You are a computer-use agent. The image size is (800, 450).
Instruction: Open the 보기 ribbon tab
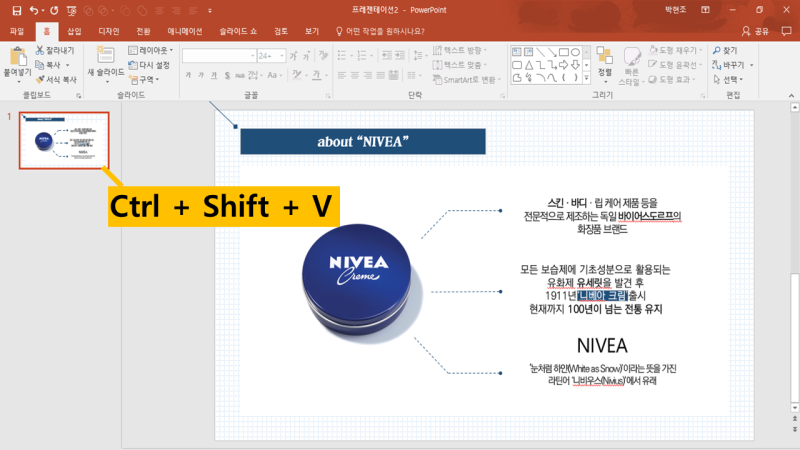[x=312, y=31]
